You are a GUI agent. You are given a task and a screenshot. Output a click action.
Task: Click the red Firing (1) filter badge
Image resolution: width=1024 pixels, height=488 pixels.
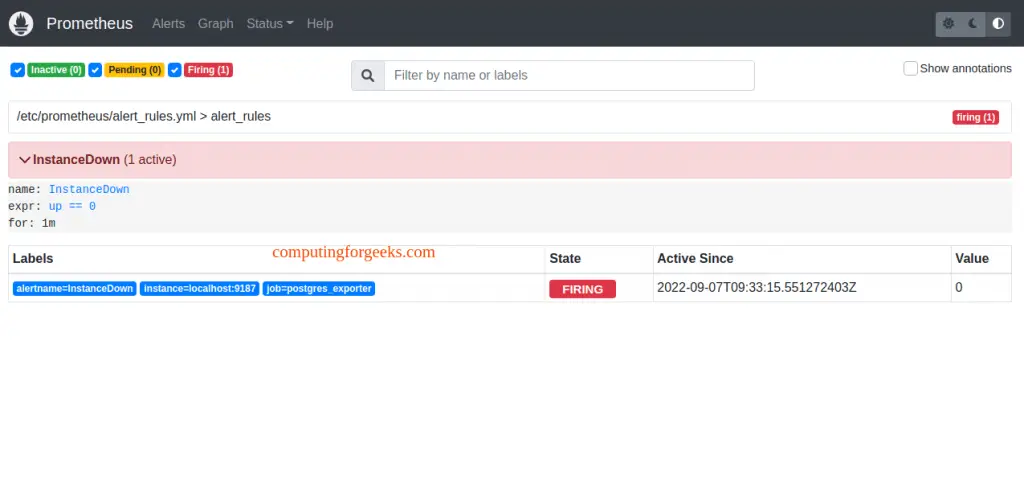coord(208,70)
